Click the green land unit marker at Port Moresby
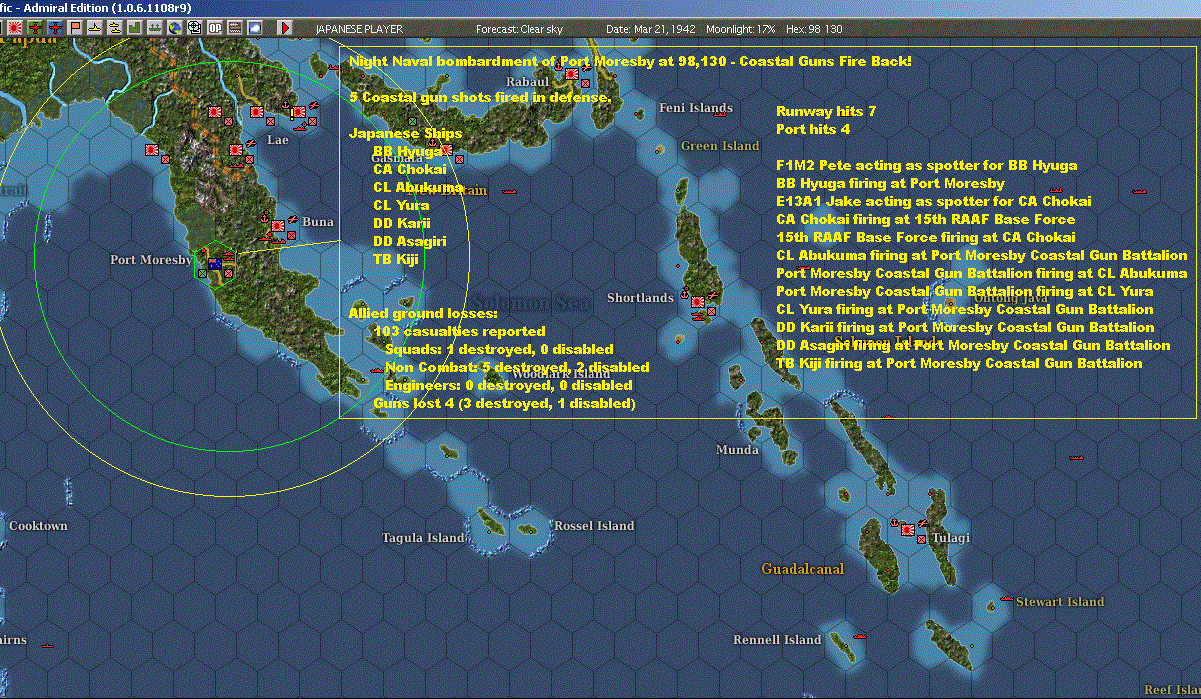 click(203, 271)
